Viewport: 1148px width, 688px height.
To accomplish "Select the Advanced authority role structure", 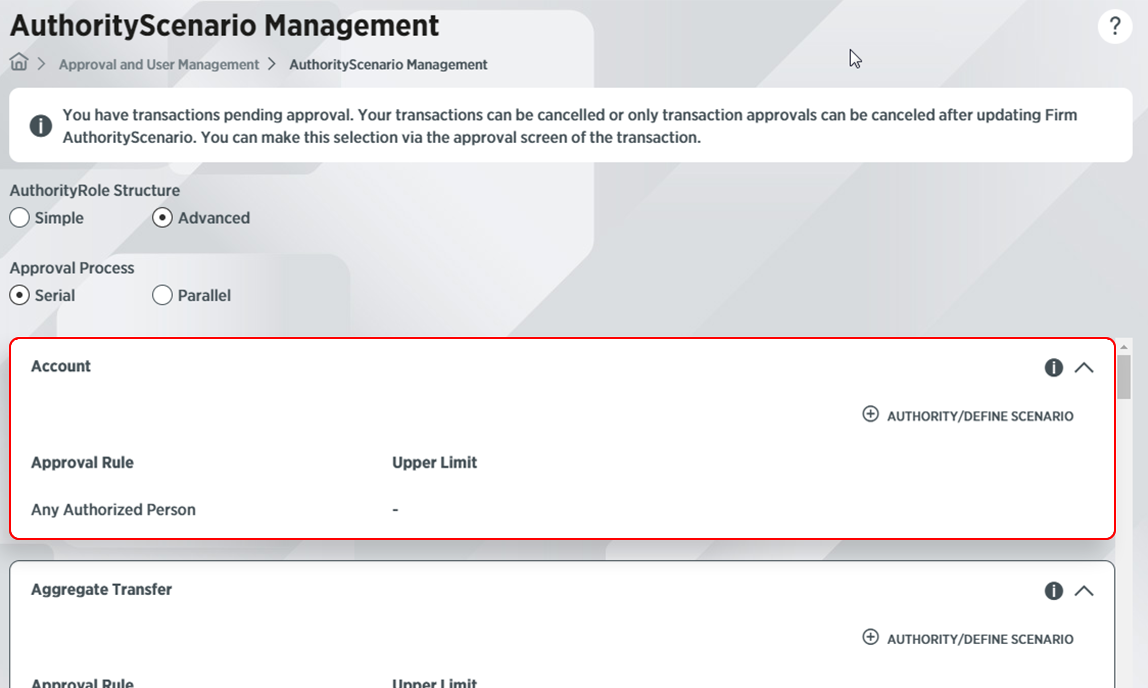I will coord(163,218).
